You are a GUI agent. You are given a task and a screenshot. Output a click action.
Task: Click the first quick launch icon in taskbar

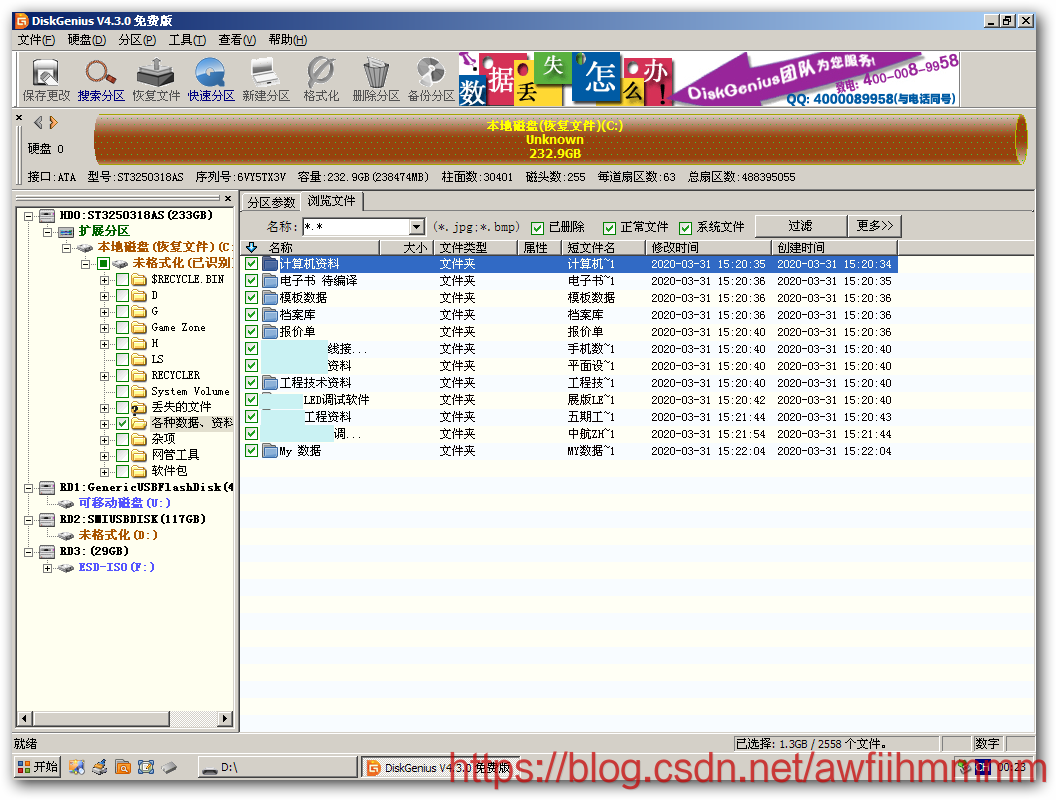click(x=77, y=767)
